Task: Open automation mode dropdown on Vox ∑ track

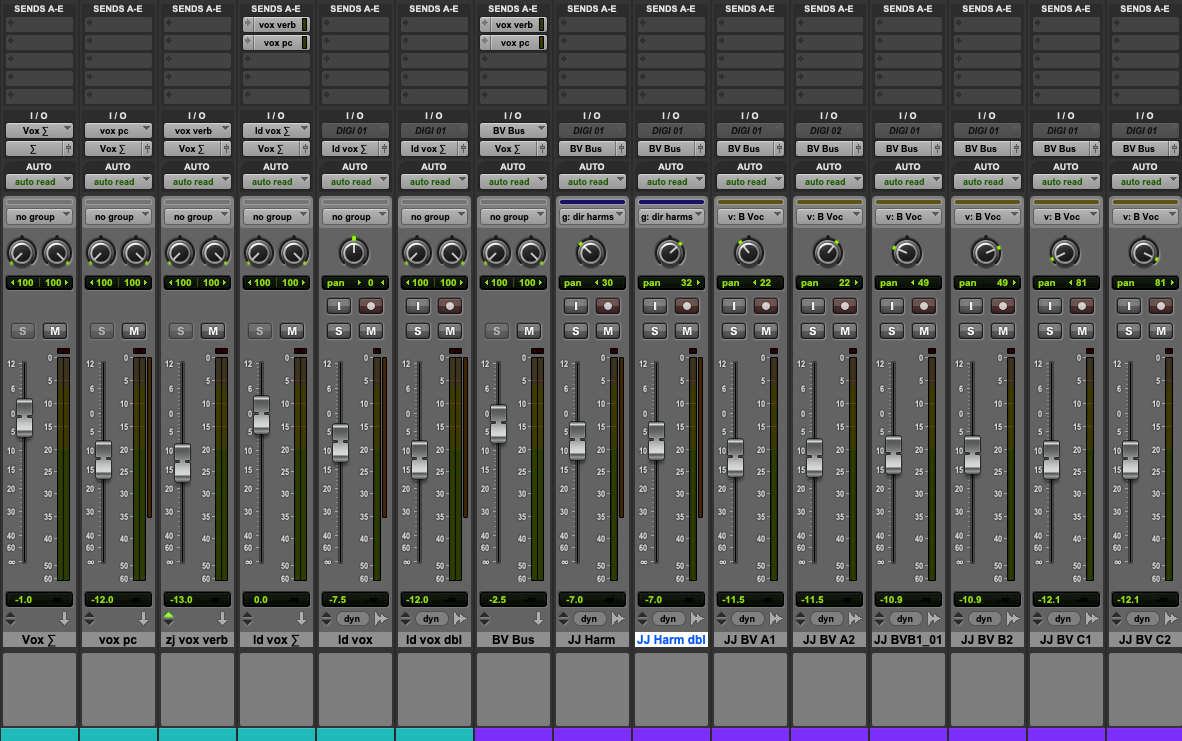Action: [x=39, y=182]
